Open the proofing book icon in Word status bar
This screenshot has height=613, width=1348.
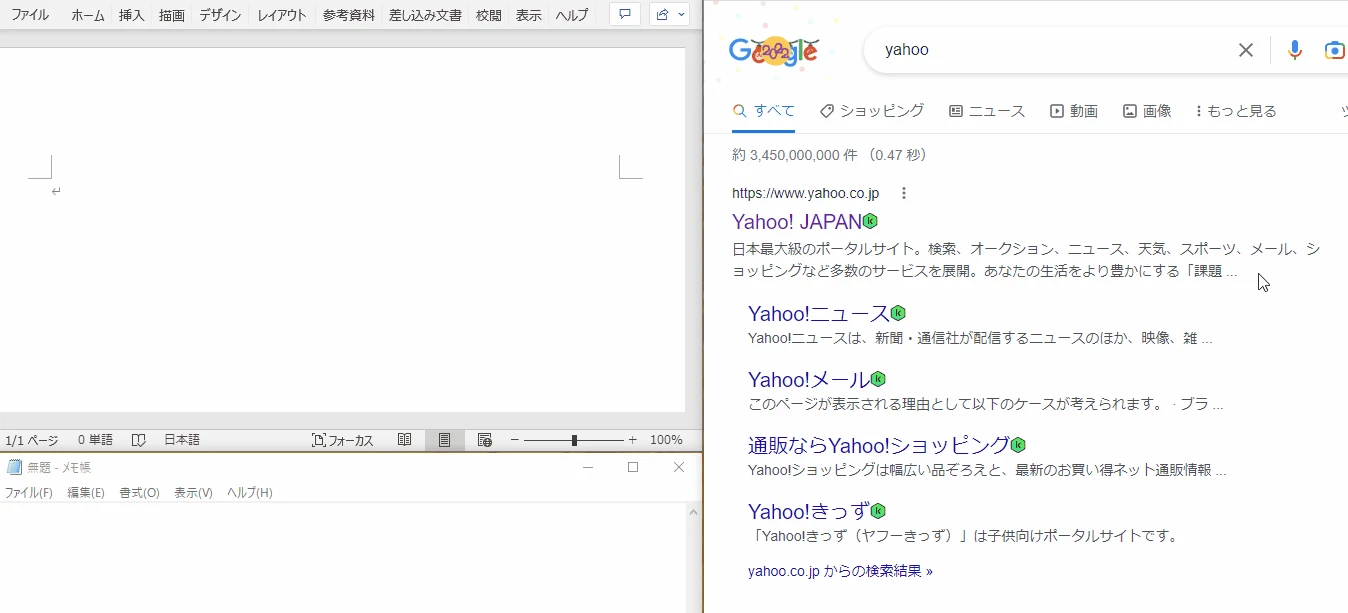tap(139, 440)
